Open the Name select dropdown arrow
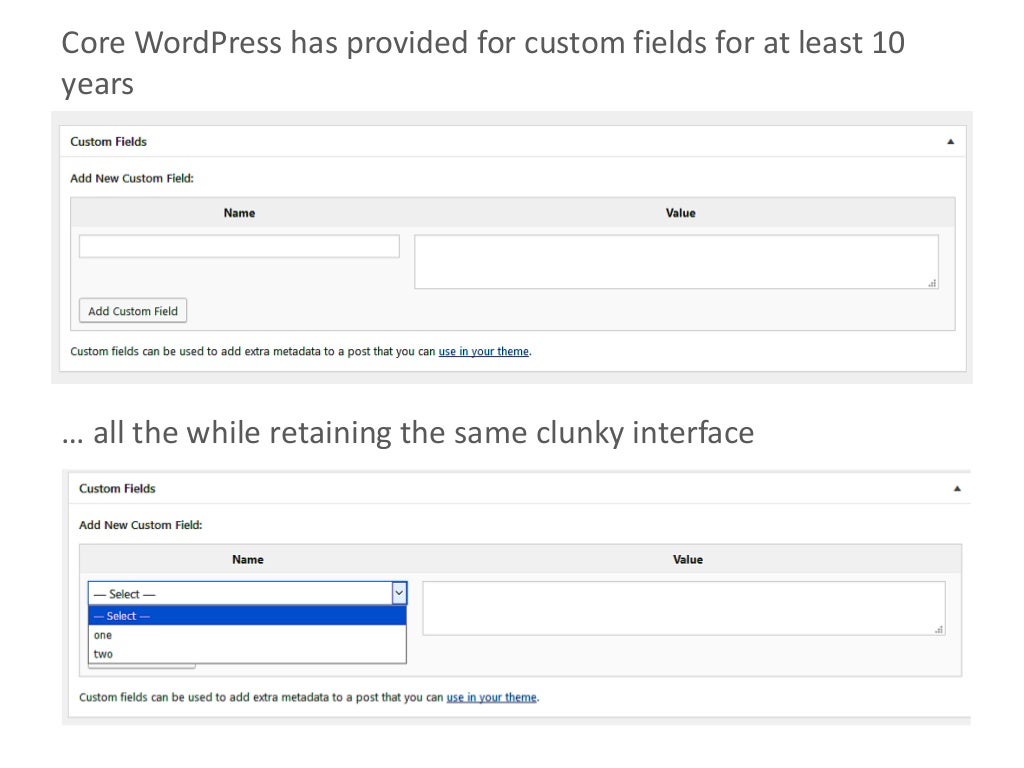Screen dimensions: 1024x768 coord(399,593)
